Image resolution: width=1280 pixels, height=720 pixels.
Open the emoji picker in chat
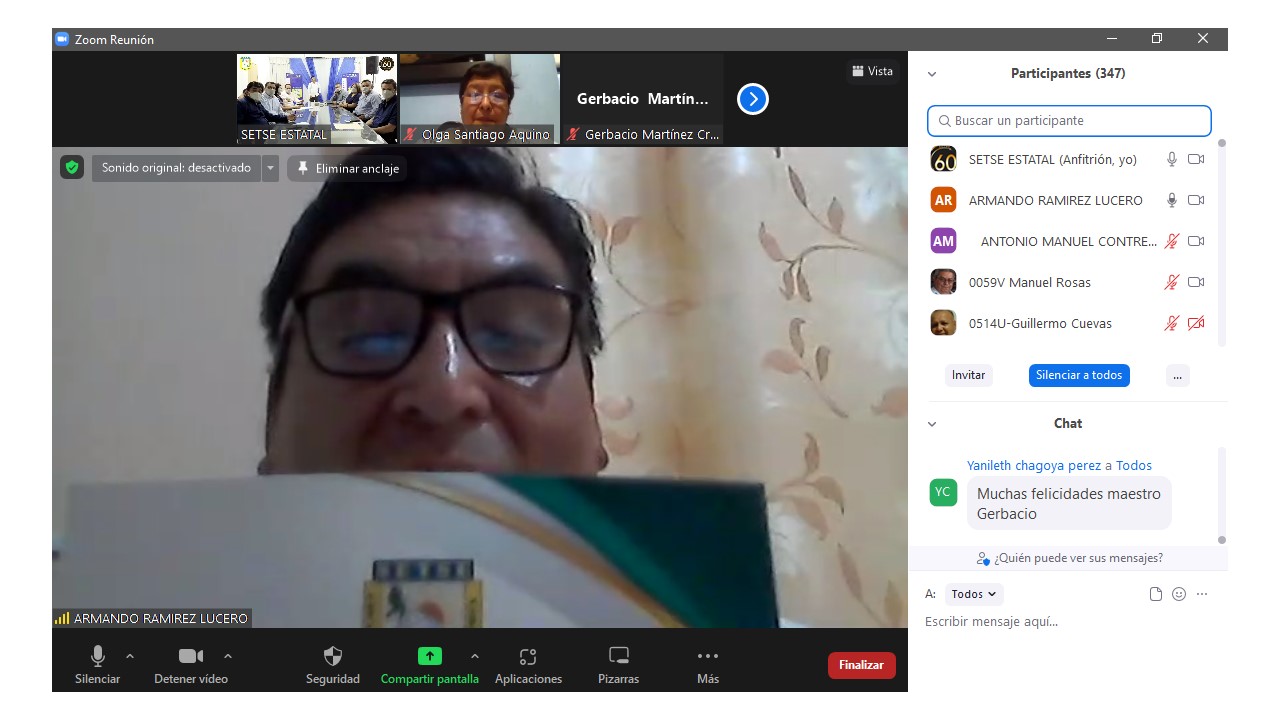click(1179, 594)
